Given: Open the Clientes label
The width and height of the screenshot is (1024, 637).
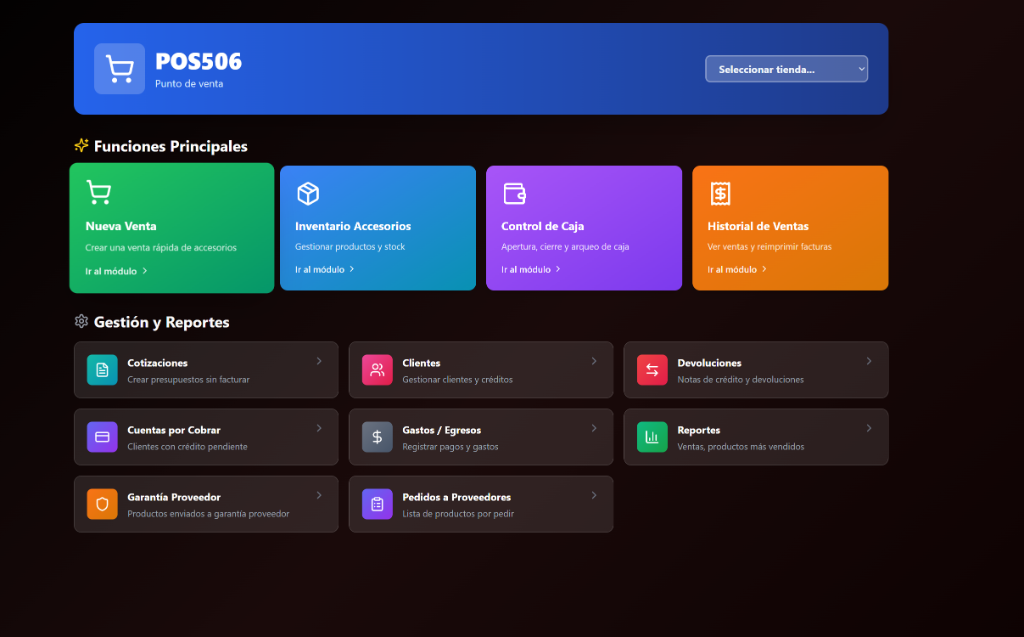Looking at the screenshot, I should coord(421,363).
